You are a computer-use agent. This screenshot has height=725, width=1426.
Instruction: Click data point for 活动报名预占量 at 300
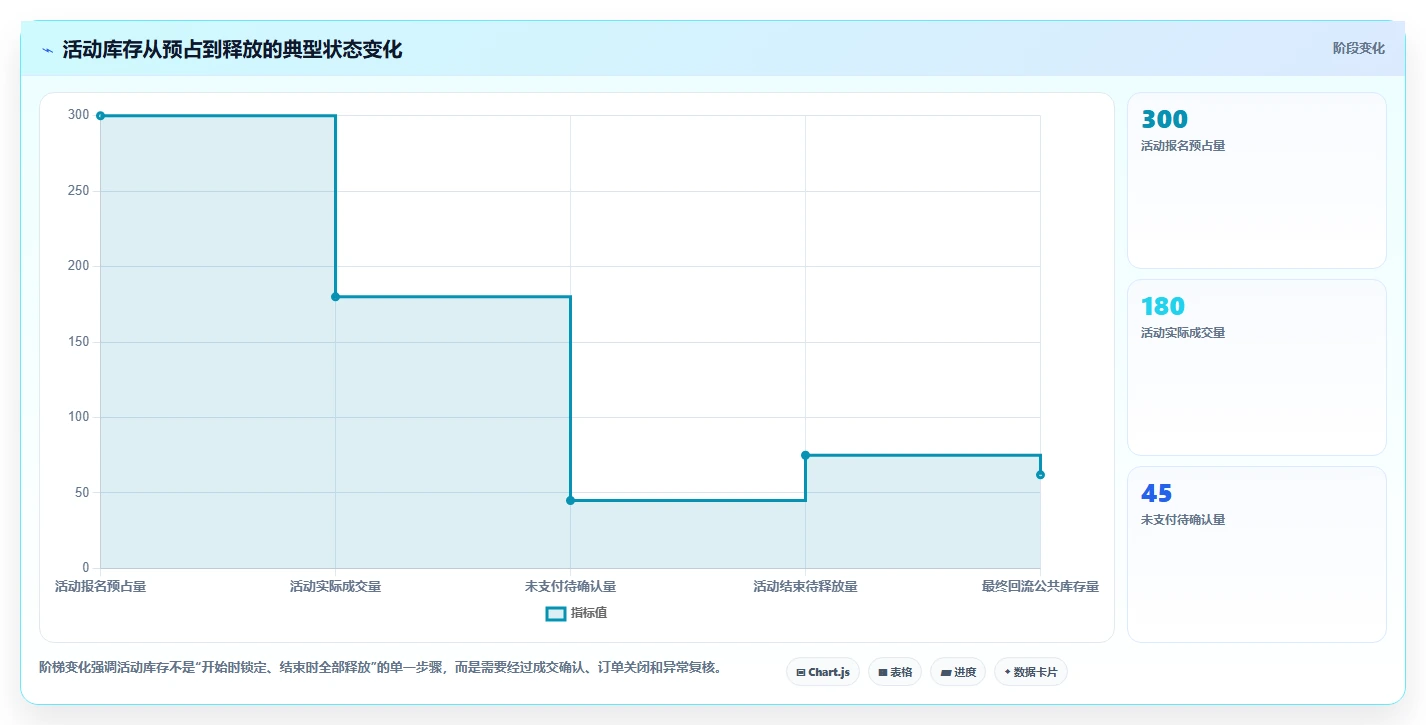(x=100, y=116)
